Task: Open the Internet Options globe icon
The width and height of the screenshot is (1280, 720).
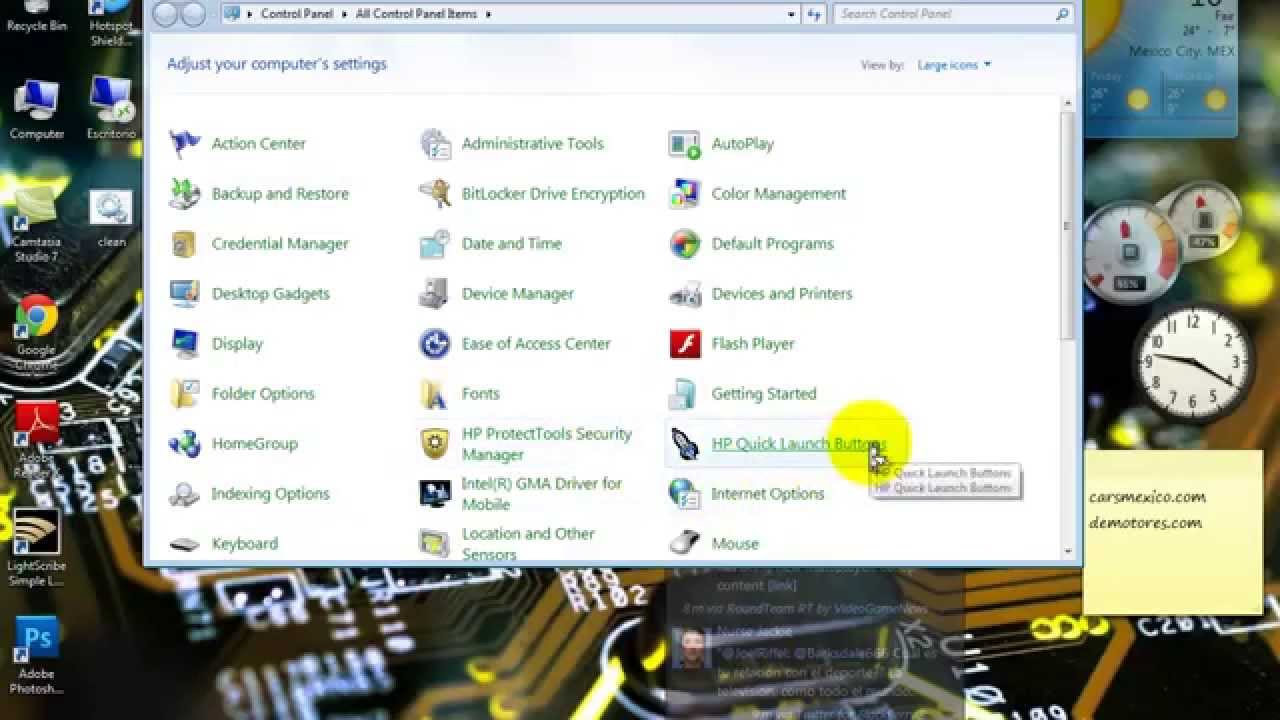Action: (x=685, y=494)
